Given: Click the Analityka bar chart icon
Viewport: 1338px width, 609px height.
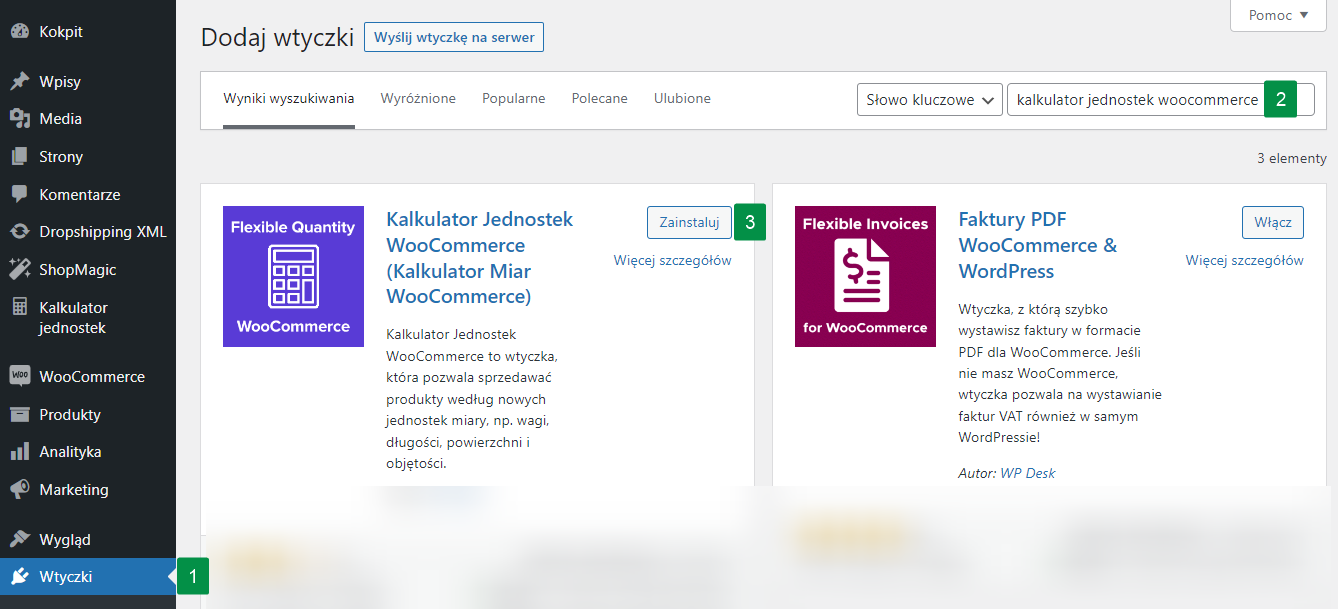Looking at the screenshot, I should click(20, 452).
